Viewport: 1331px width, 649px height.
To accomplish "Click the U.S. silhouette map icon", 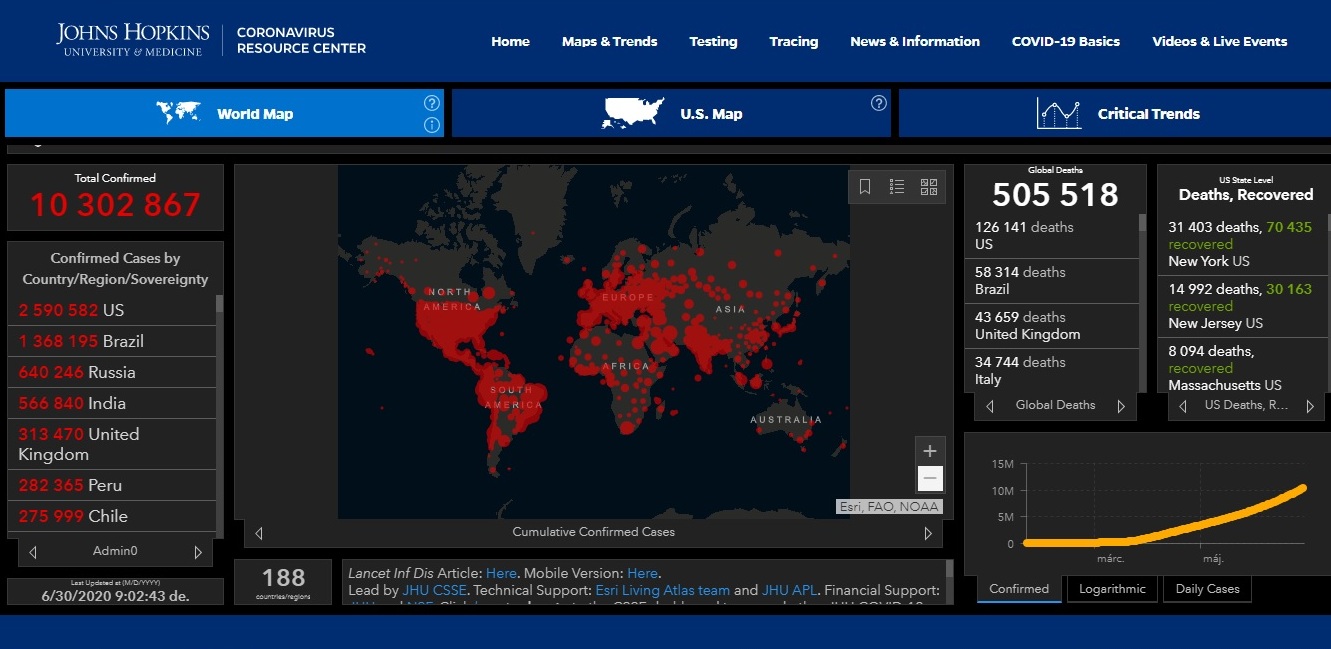I will [x=633, y=113].
